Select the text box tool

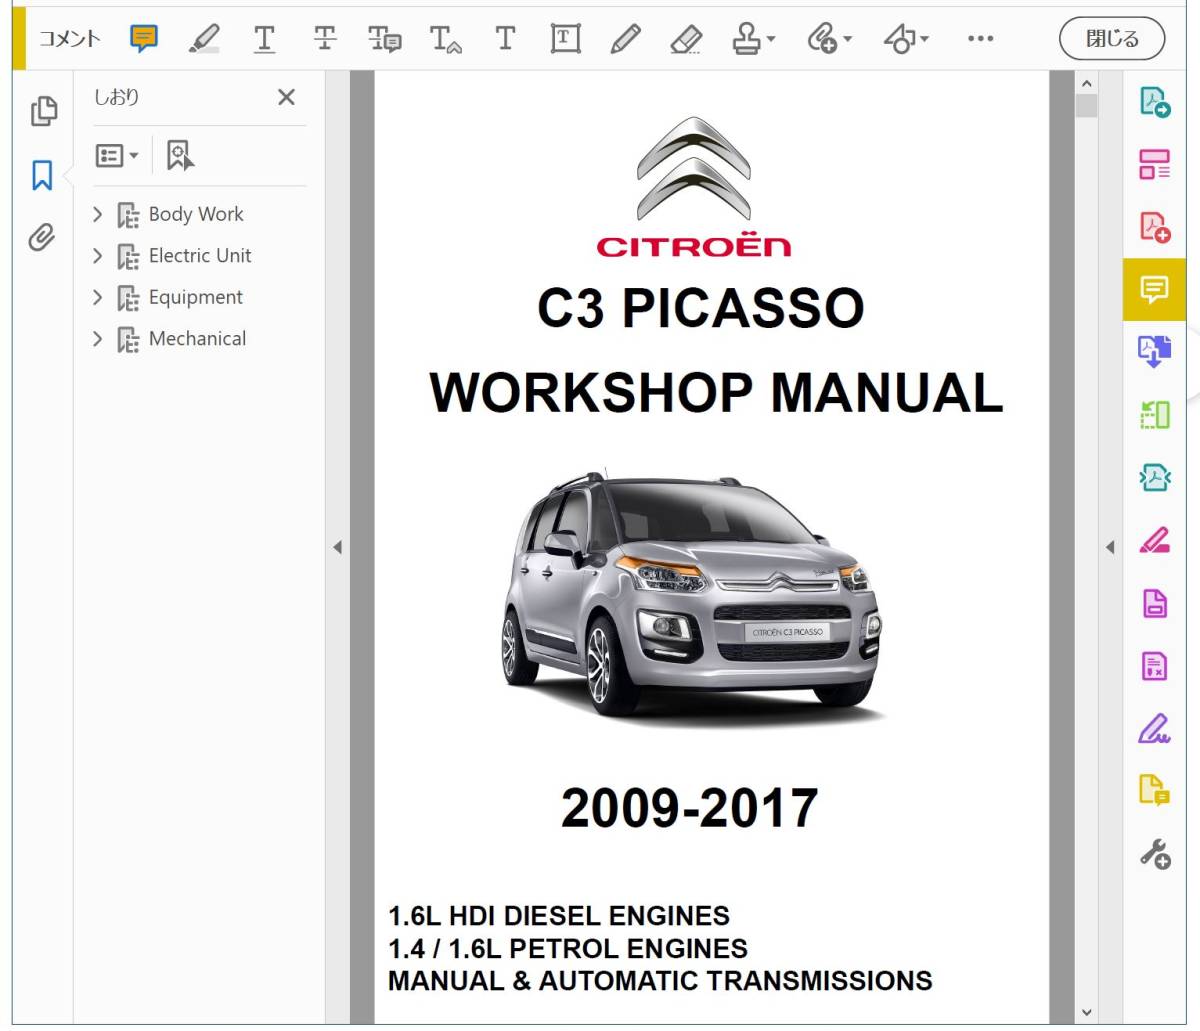(x=565, y=39)
